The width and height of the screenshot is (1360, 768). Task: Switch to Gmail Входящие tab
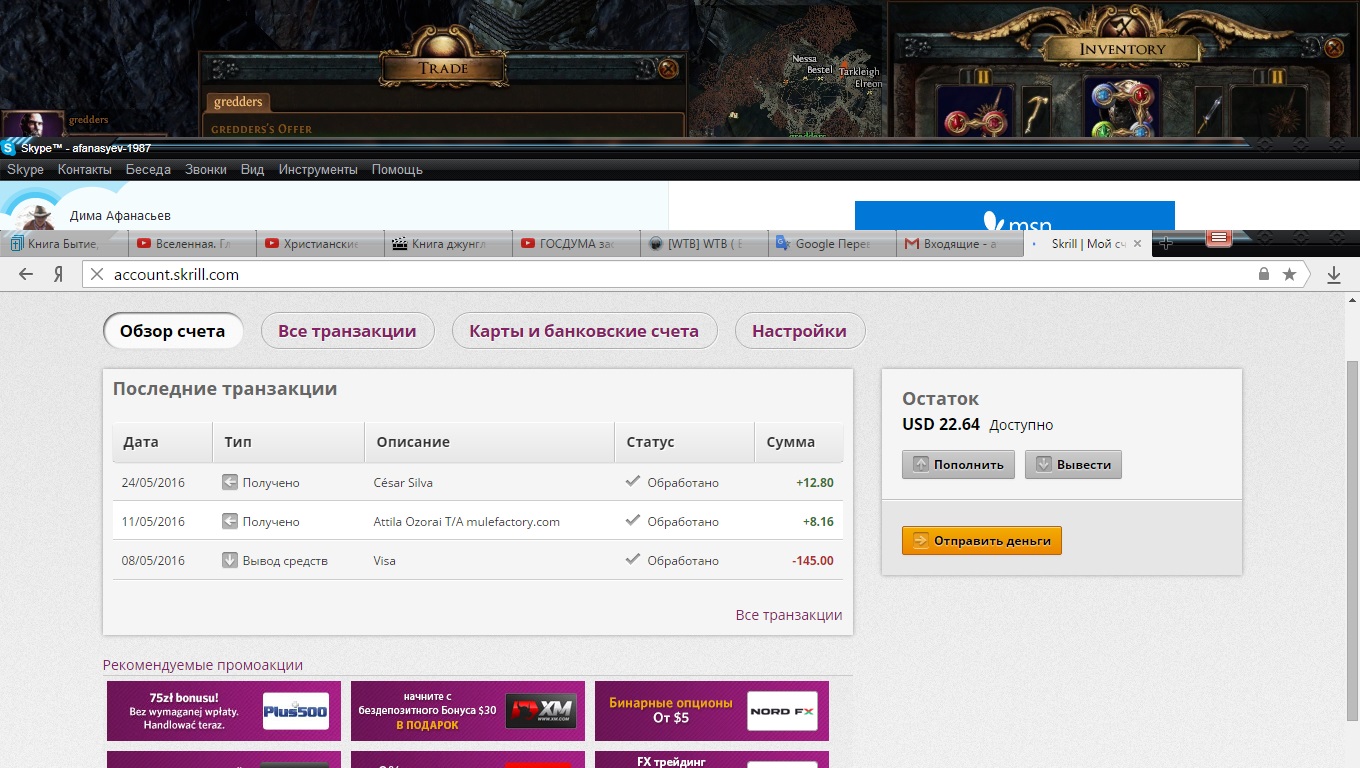[960, 243]
